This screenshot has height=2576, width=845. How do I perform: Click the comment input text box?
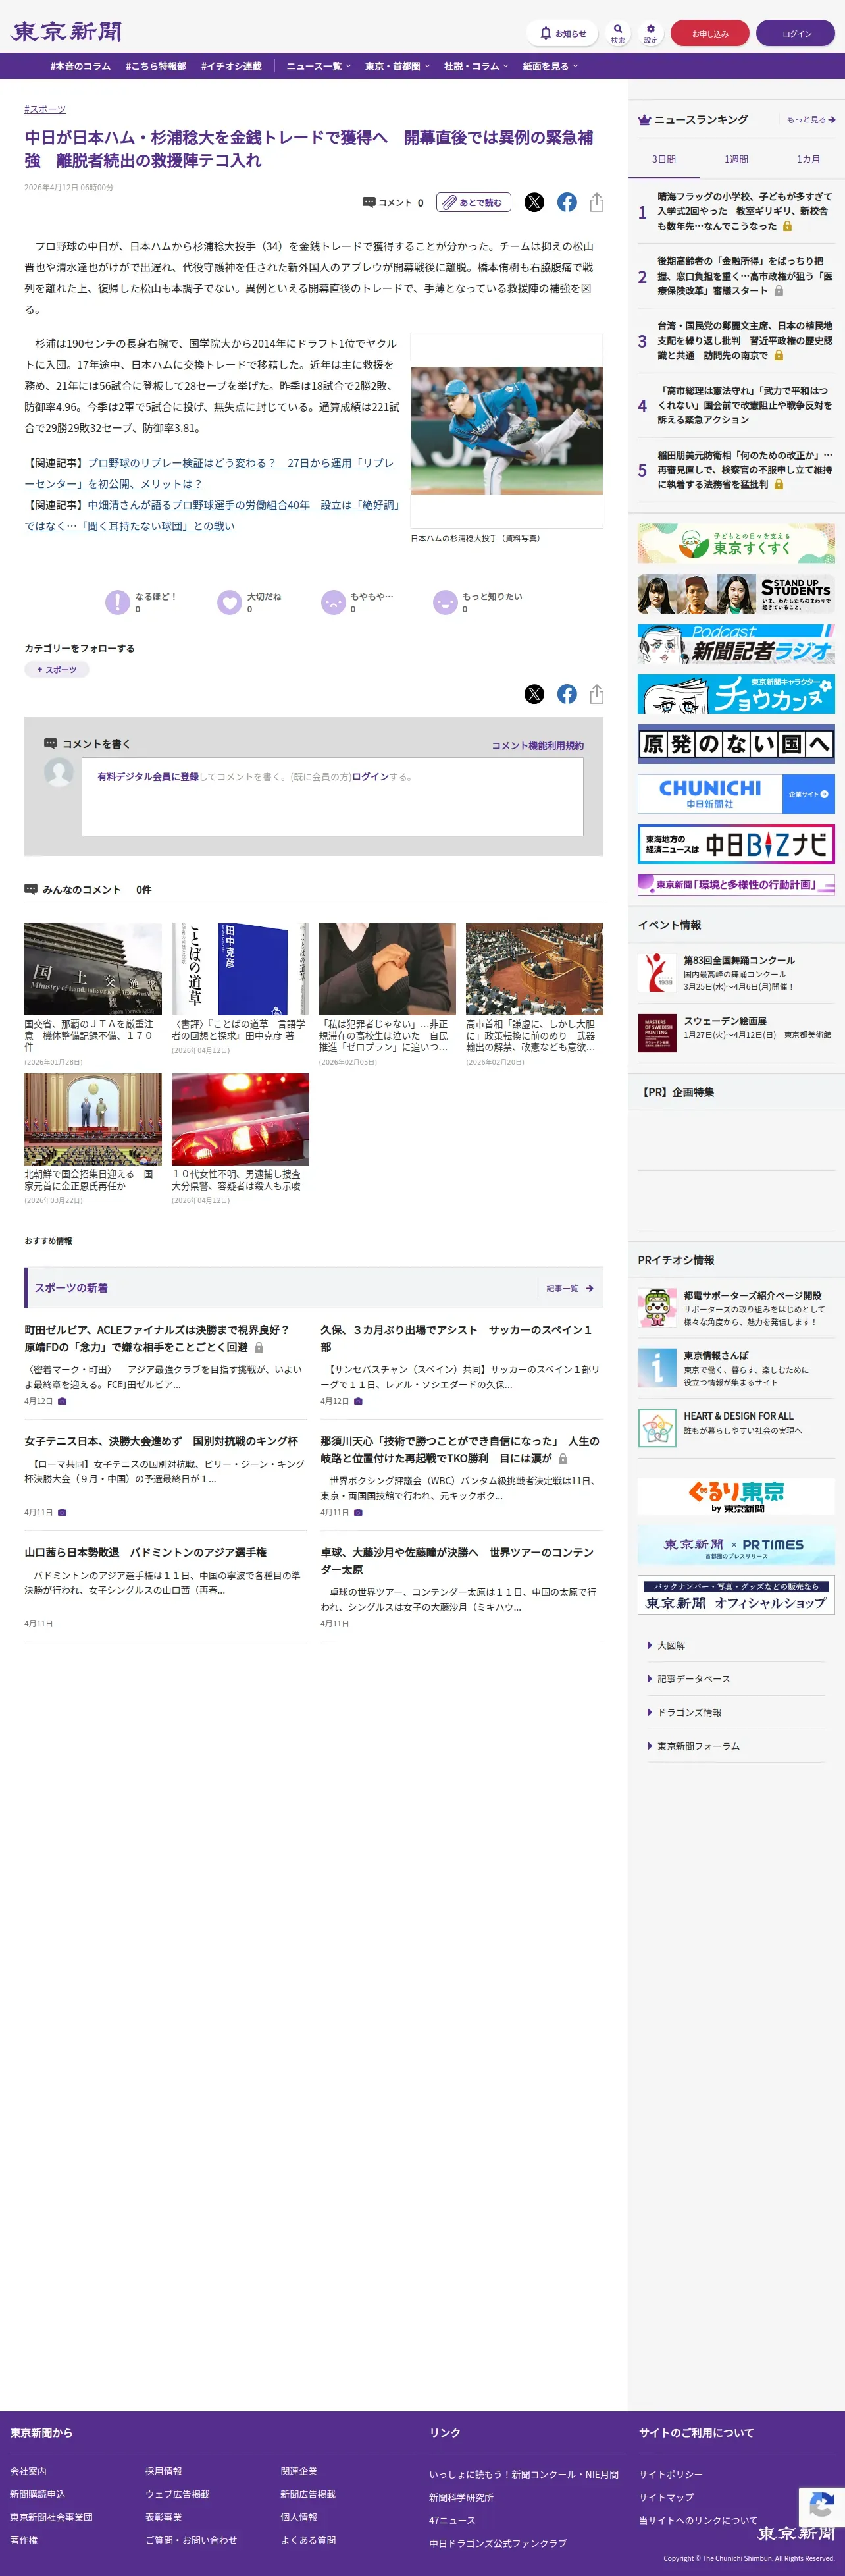point(332,796)
